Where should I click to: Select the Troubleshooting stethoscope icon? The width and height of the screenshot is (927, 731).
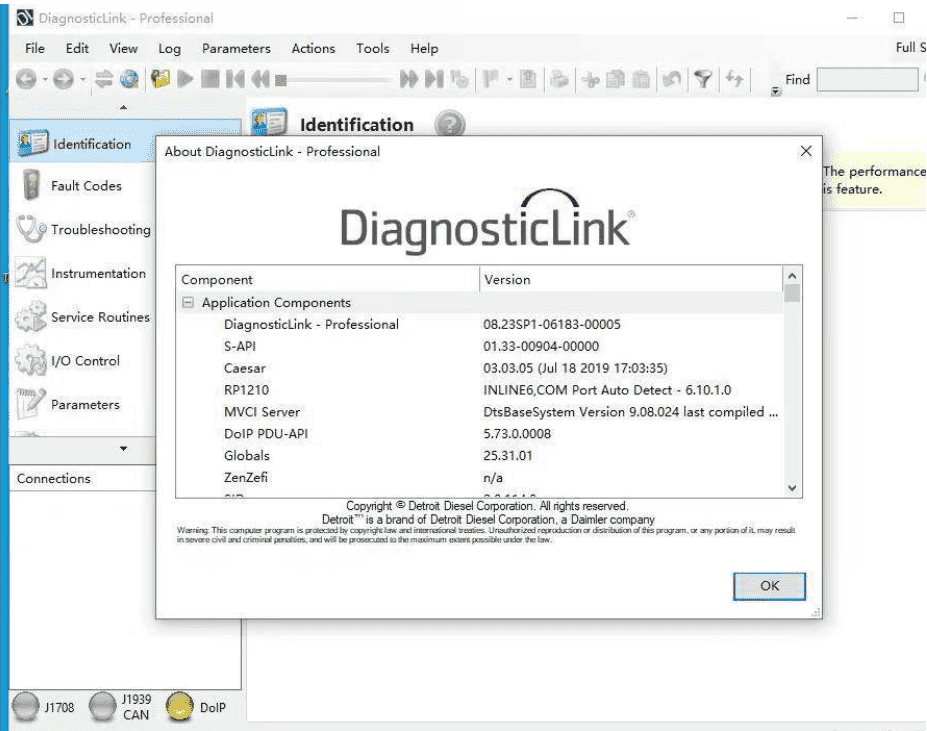(x=31, y=230)
